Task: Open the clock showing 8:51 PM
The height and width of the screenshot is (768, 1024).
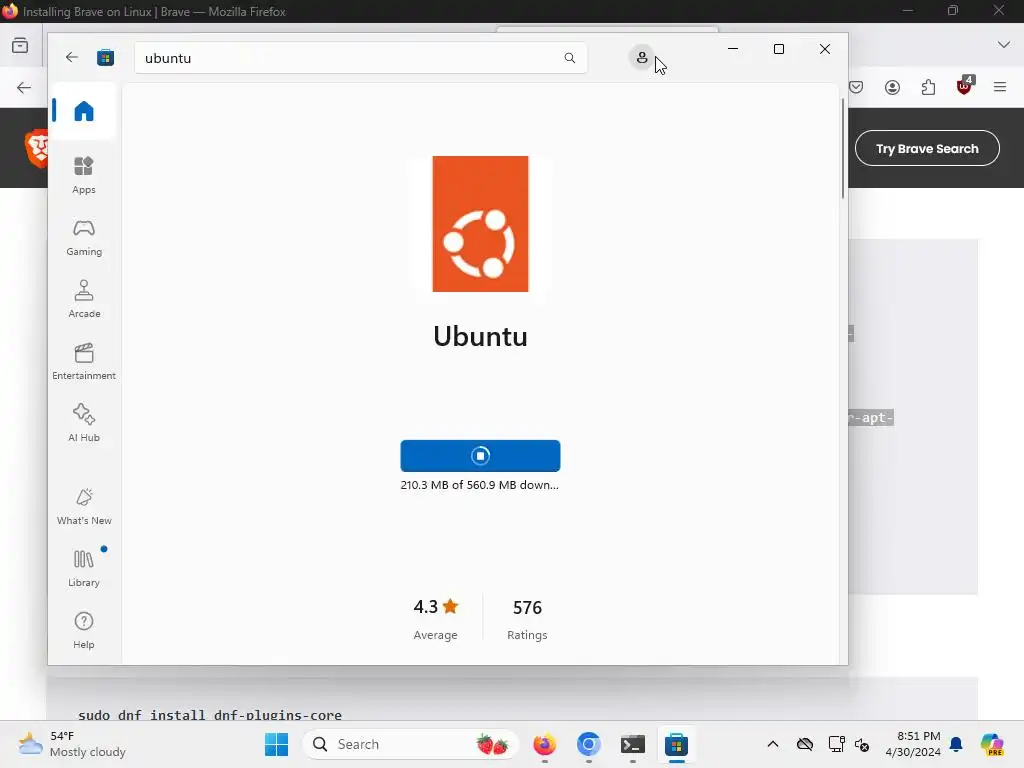Action: [x=913, y=744]
